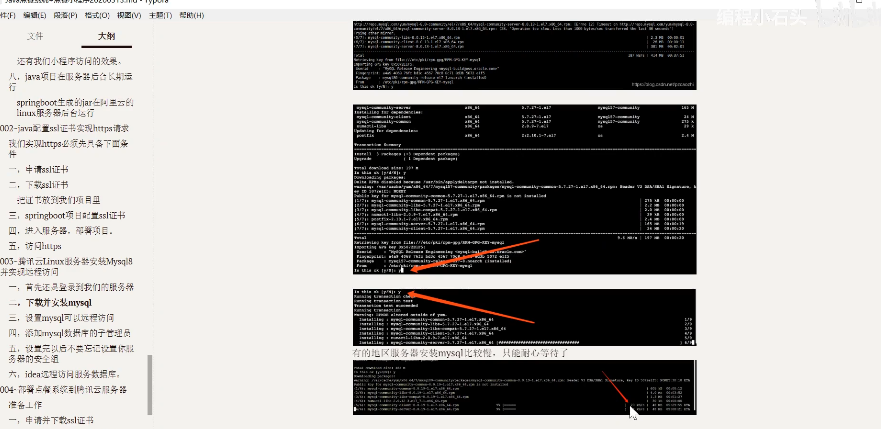Select bold outline item 二，下载并安装mysql
Image resolution: width=881 pixels, height=429 pixels.
51,303
